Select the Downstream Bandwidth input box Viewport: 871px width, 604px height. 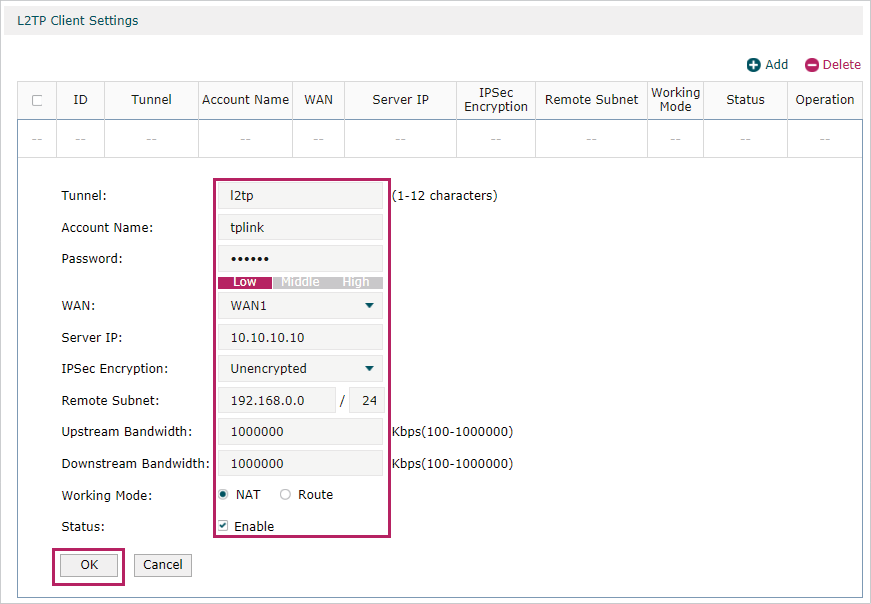300,464
